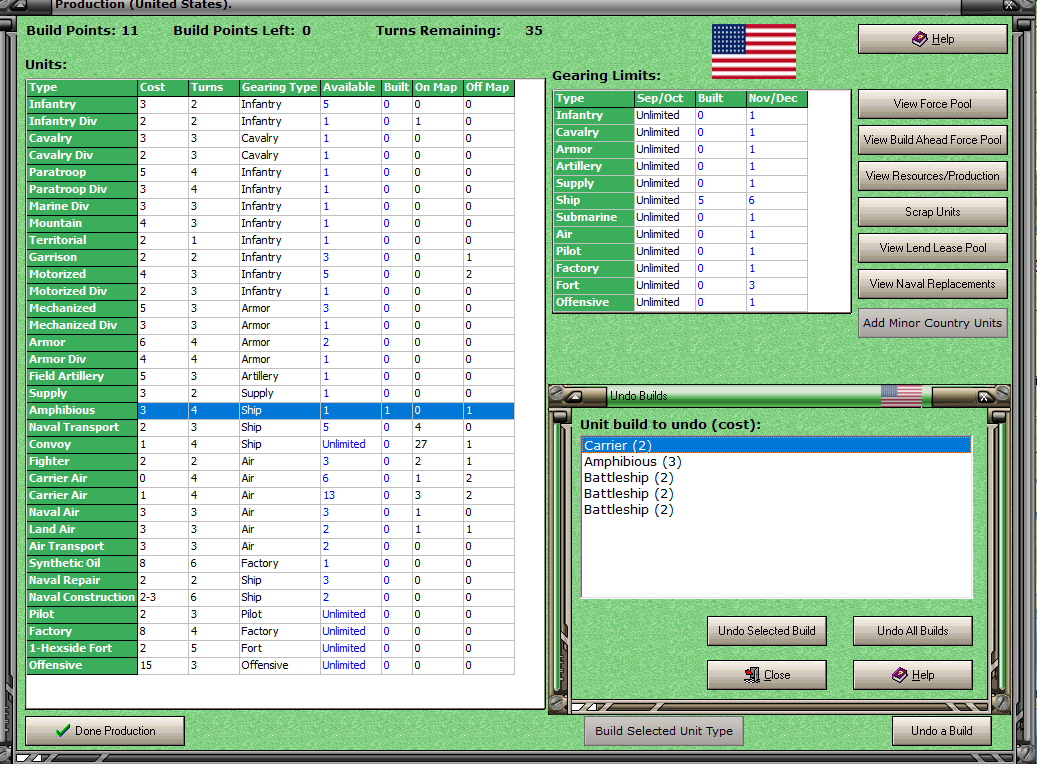This screenshot has height=764, width=1037.
Task: Select the Synthetic Oil unit row
Action: (x=270, y=564)
